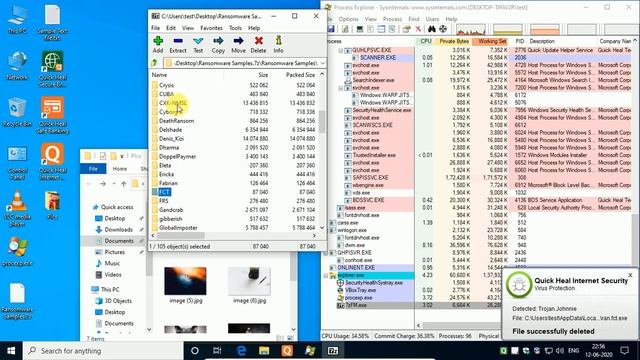Click the Kill Process red X icon
The width and height of the screenshot is (640, 360).
[x=418, y=29]
